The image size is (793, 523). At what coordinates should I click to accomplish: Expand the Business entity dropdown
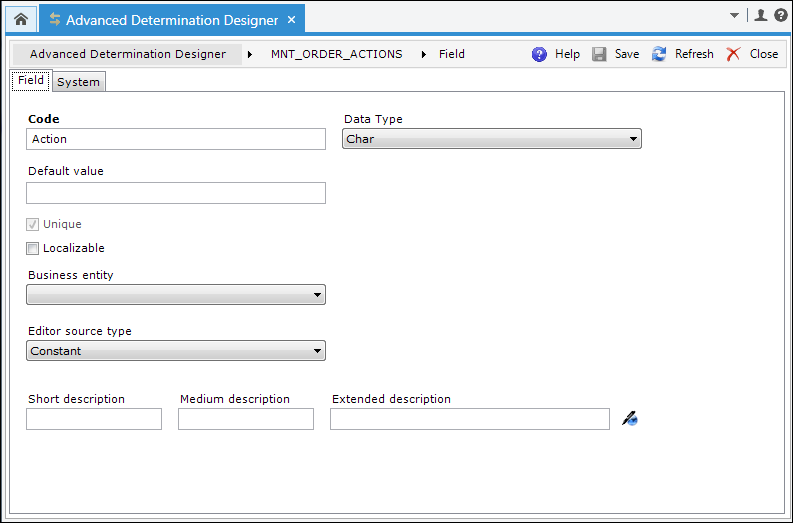(x=176, y=294)
